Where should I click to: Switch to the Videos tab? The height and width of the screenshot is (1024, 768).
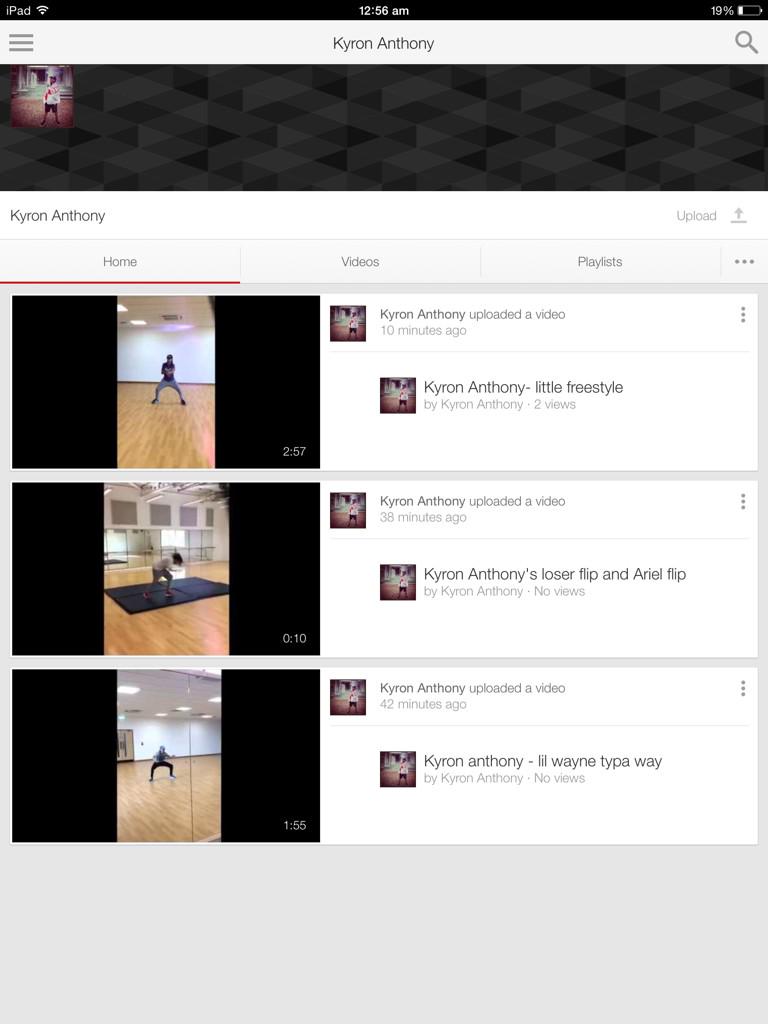point(360,261)
